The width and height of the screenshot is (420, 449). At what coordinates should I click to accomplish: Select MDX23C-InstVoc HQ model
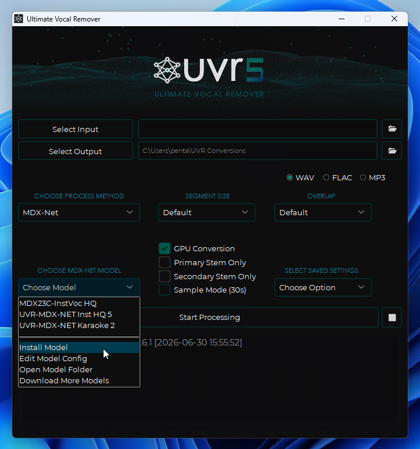[x=79, y=303]
